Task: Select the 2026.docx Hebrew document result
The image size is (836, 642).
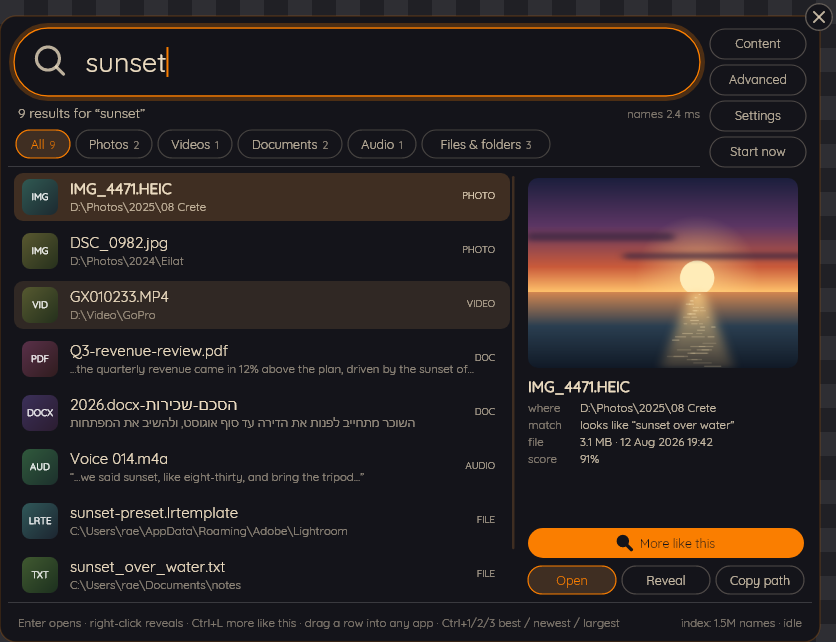Action: coord(262,413)
